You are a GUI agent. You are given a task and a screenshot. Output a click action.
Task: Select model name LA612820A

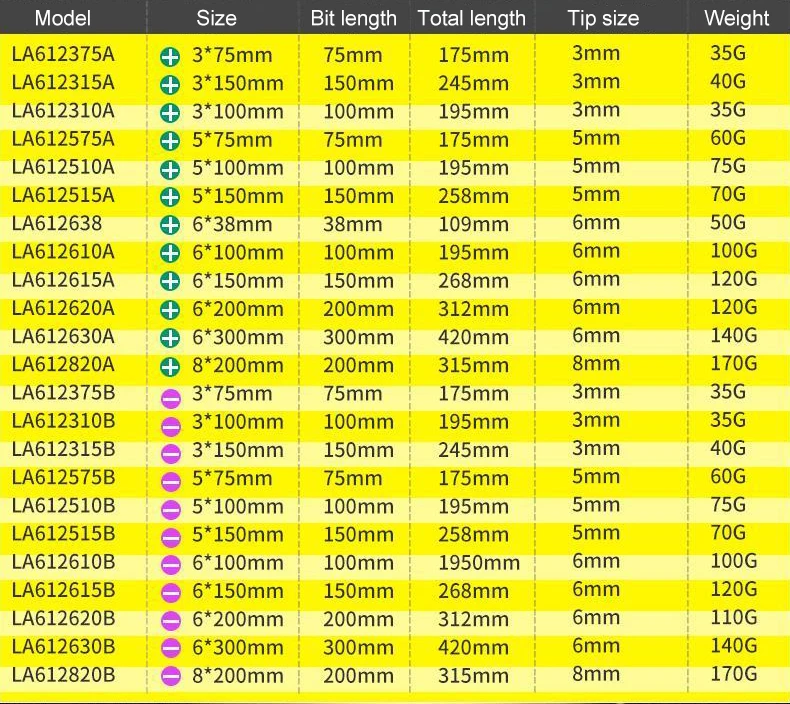pos(63,364)
